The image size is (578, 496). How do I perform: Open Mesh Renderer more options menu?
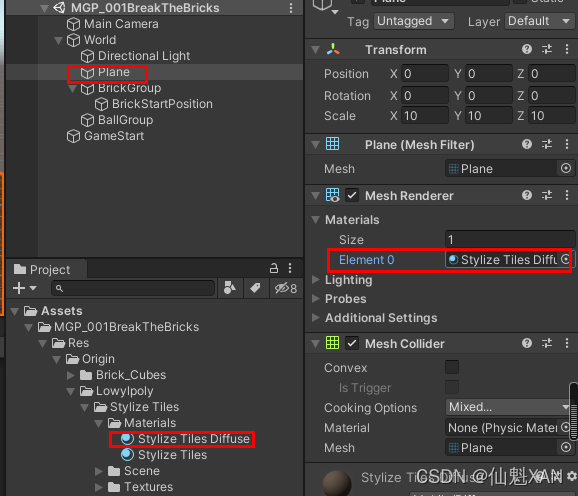point(567,195)
